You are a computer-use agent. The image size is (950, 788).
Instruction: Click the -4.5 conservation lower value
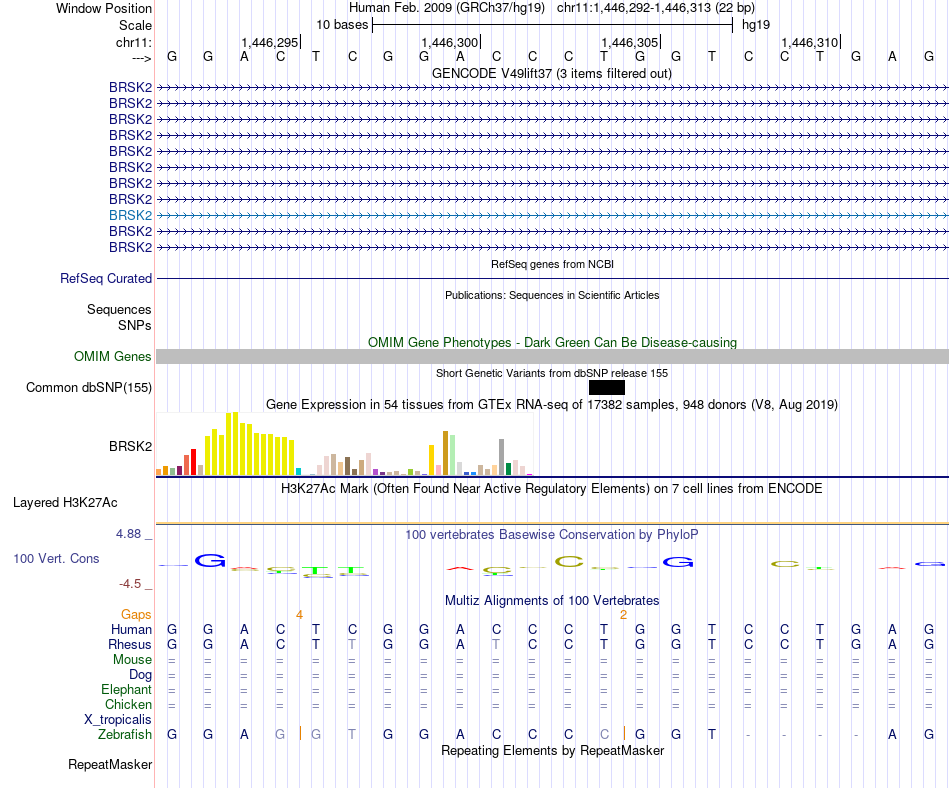click(x=130, y=583)
